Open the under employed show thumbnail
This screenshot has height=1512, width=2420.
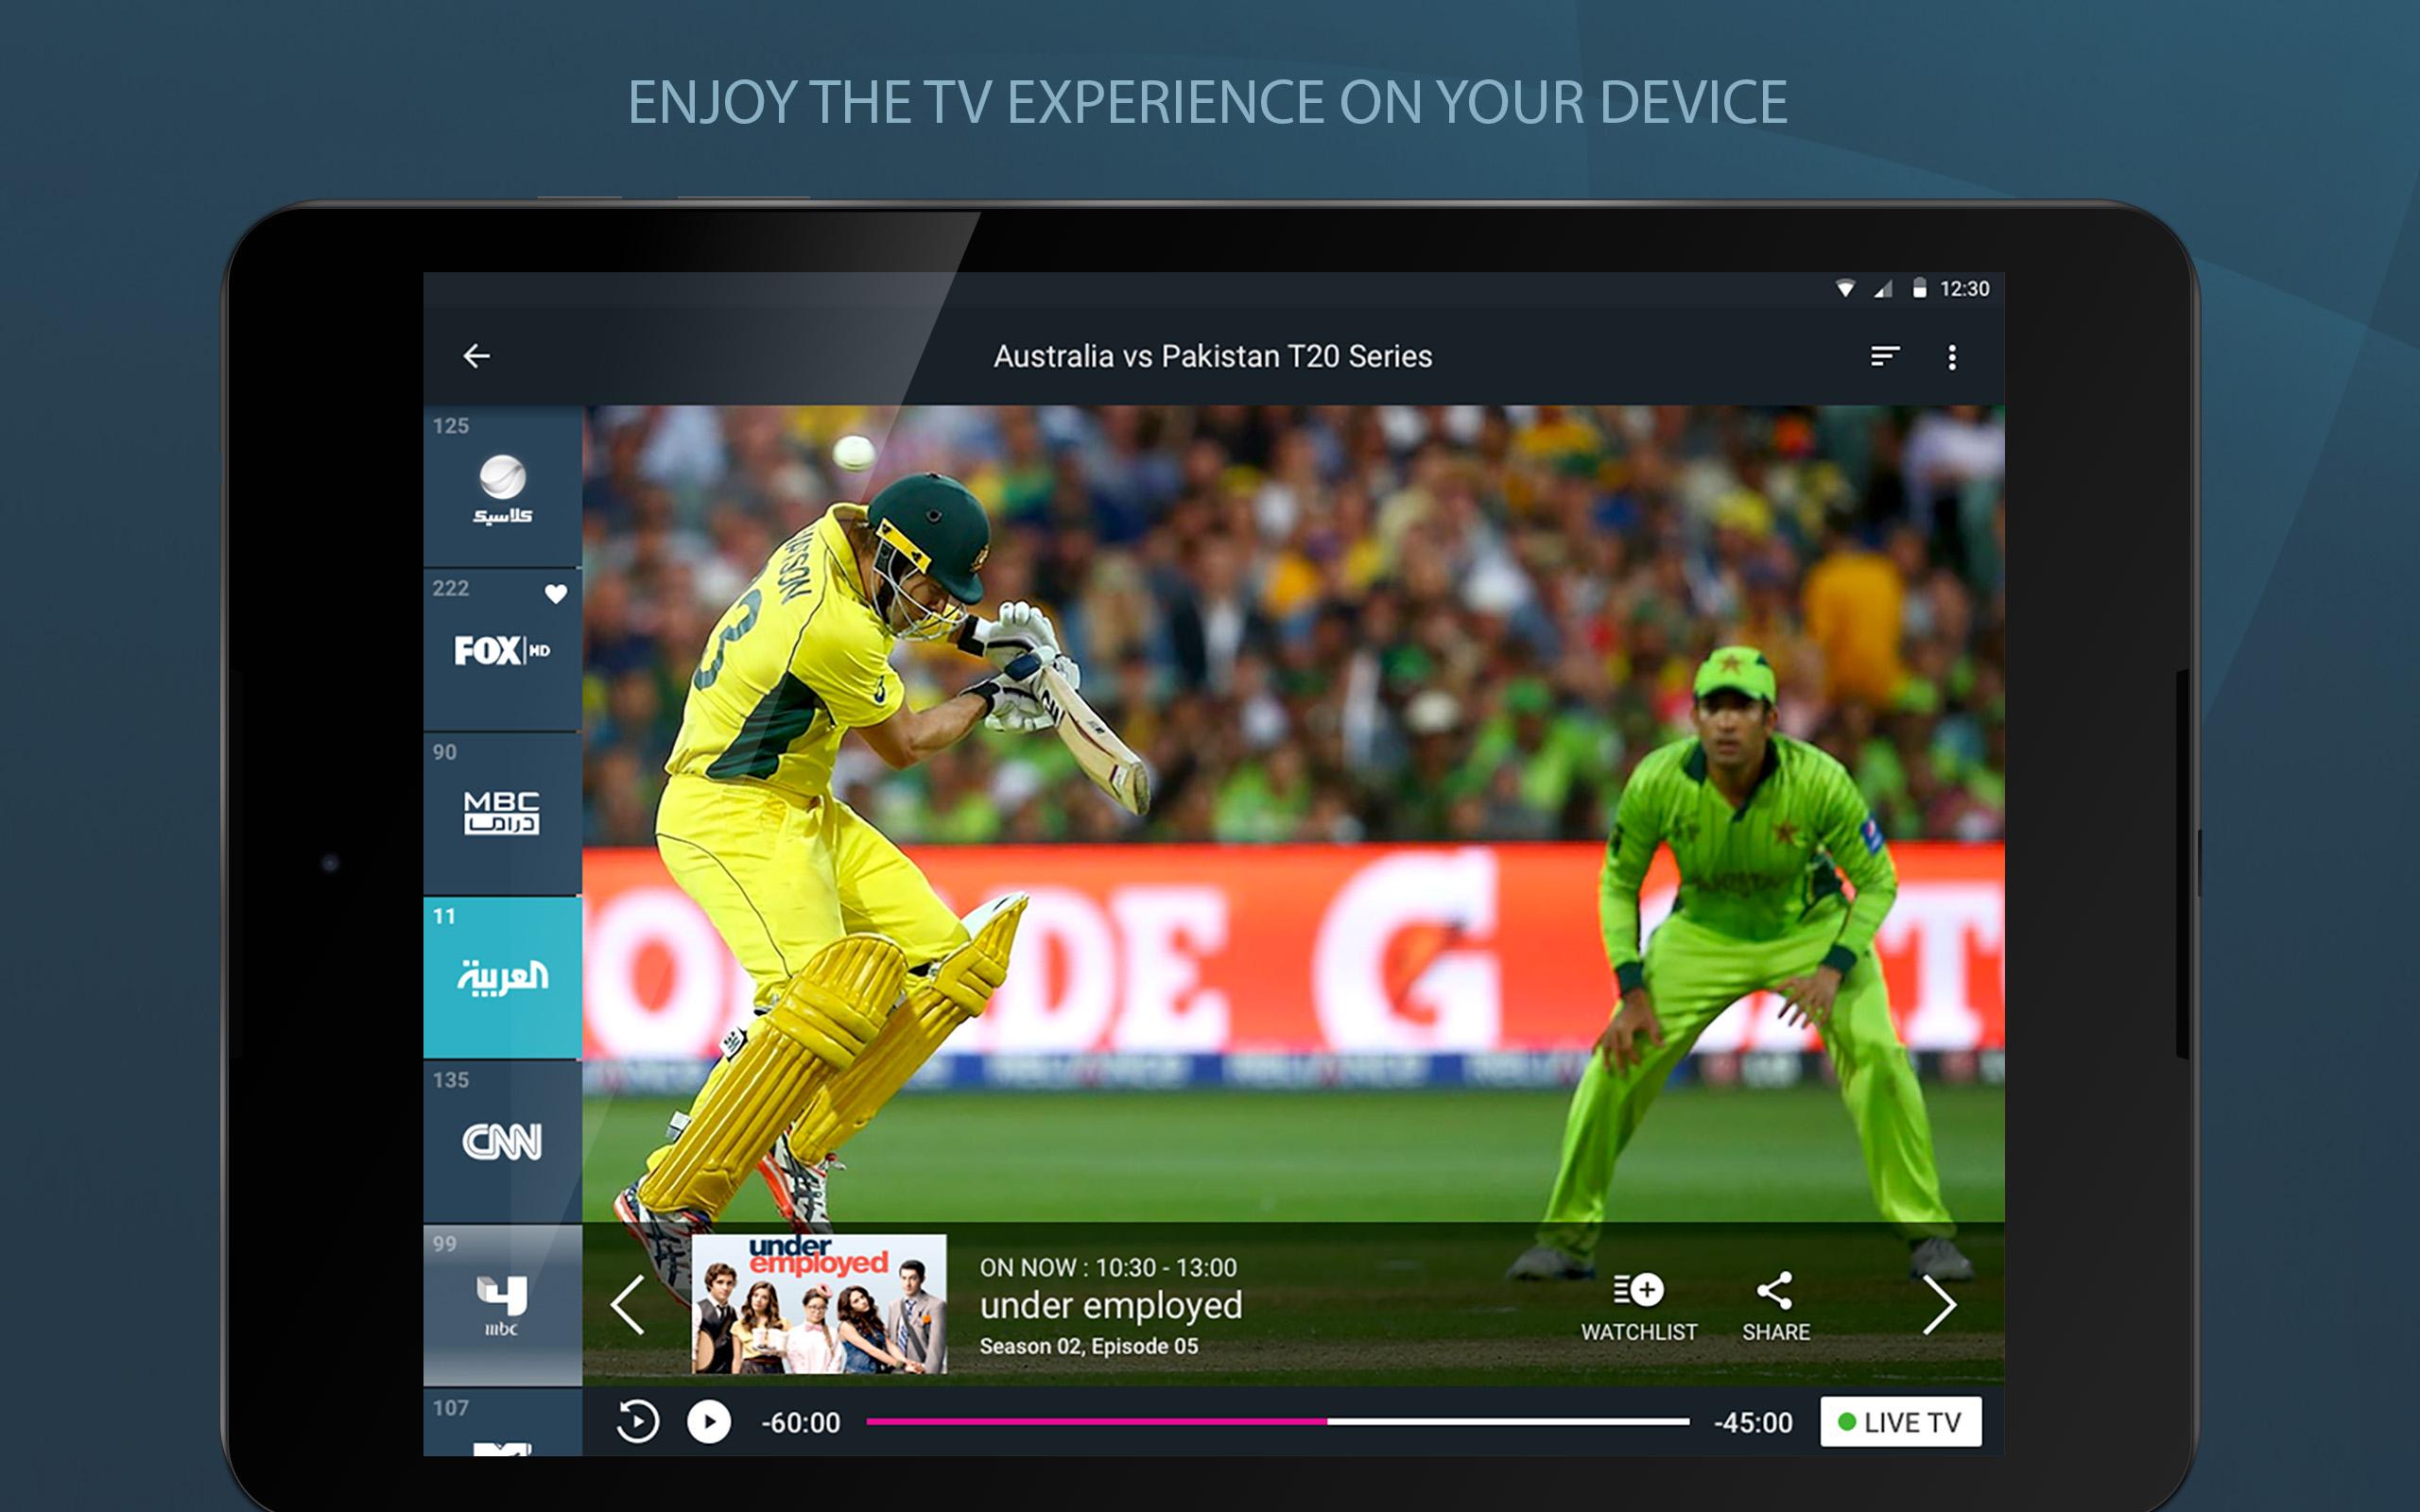[x=818, y=1304]
